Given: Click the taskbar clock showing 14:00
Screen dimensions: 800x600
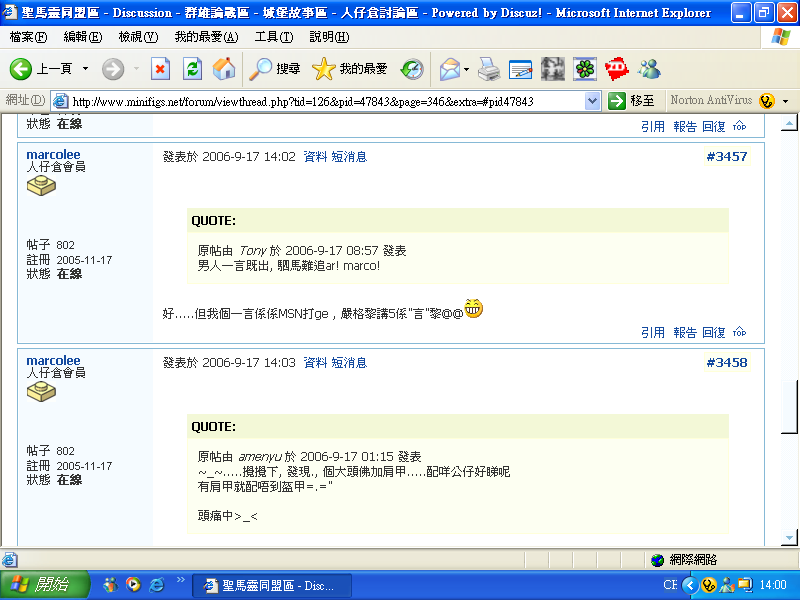Looking at the screenshot, I should pos(773,585).
